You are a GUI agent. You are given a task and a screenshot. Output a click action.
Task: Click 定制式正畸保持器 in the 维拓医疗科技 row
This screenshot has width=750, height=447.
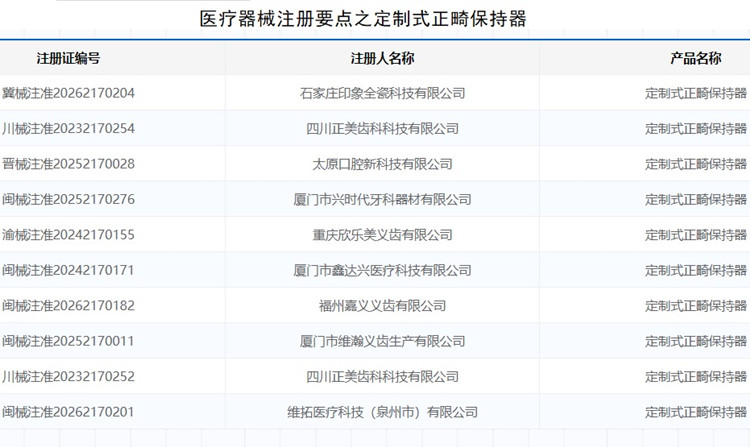click(x=696, y=412)
